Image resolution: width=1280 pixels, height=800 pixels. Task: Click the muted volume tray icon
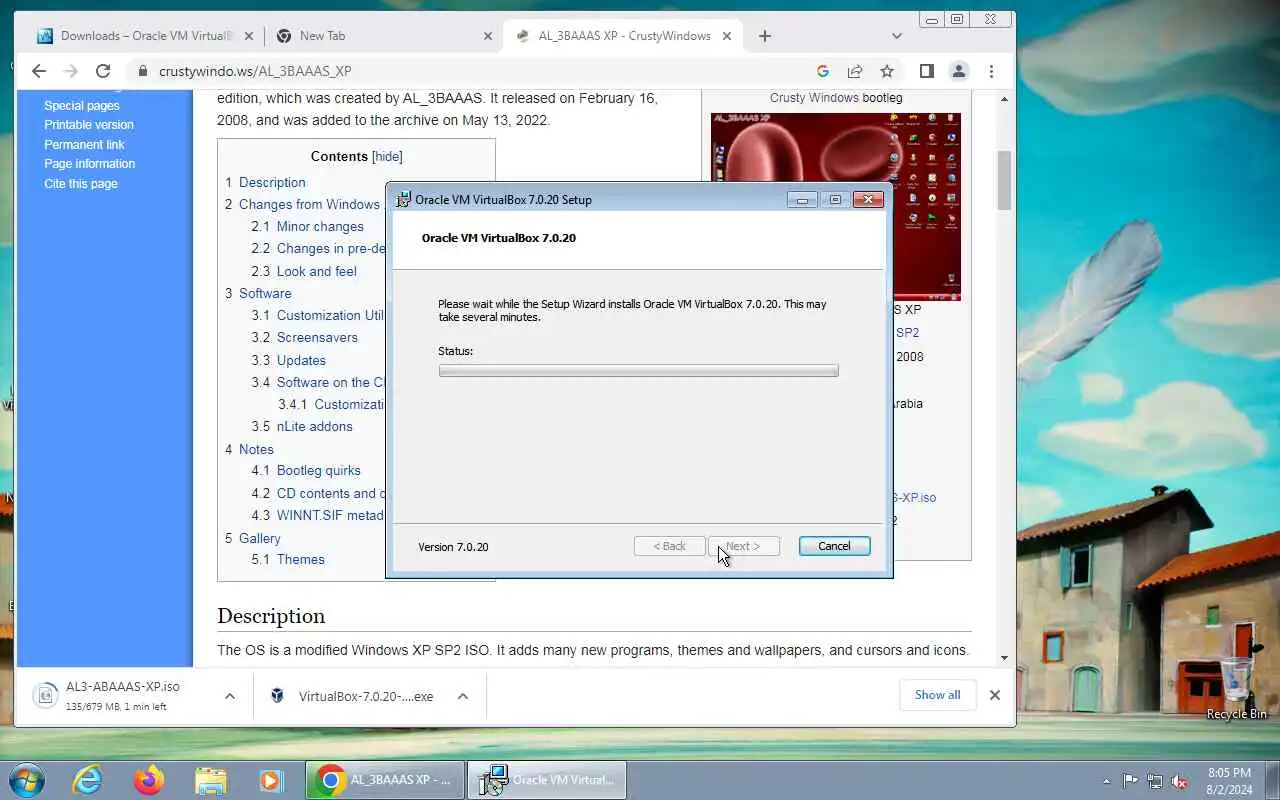(x=1180, y=781)
